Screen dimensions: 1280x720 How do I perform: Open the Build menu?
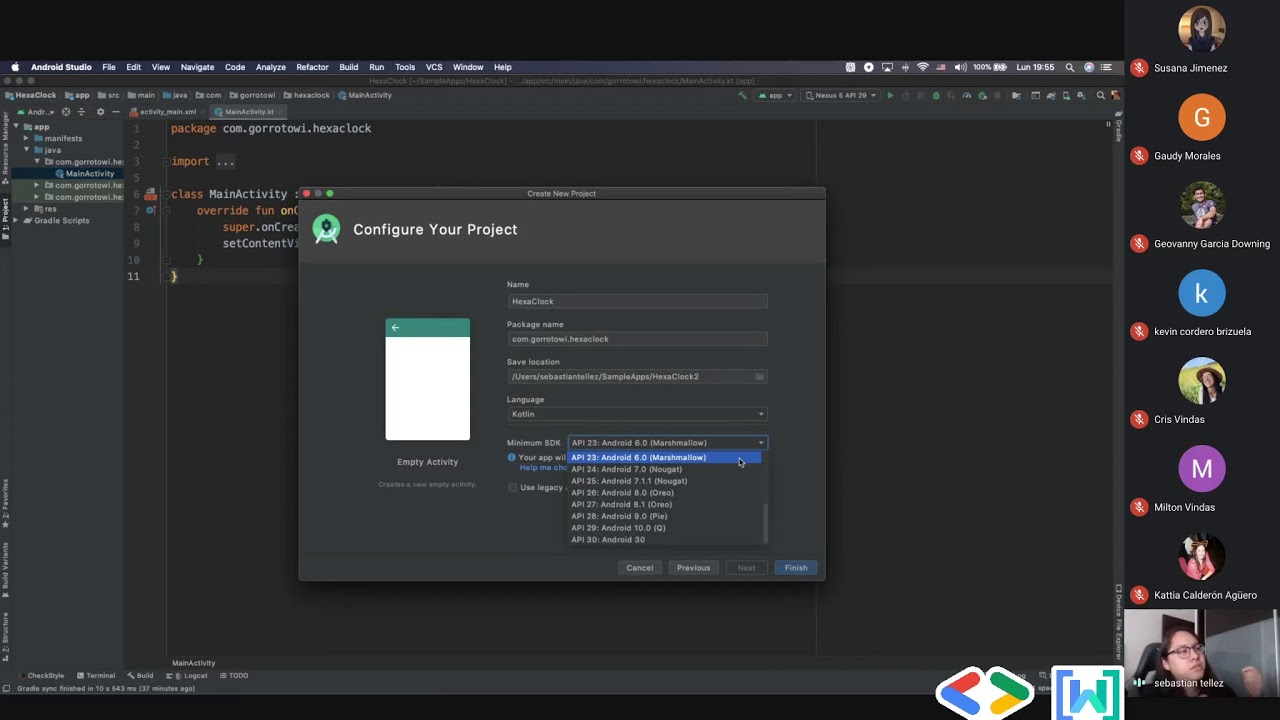pyautogui.click(x=348, y=67)
